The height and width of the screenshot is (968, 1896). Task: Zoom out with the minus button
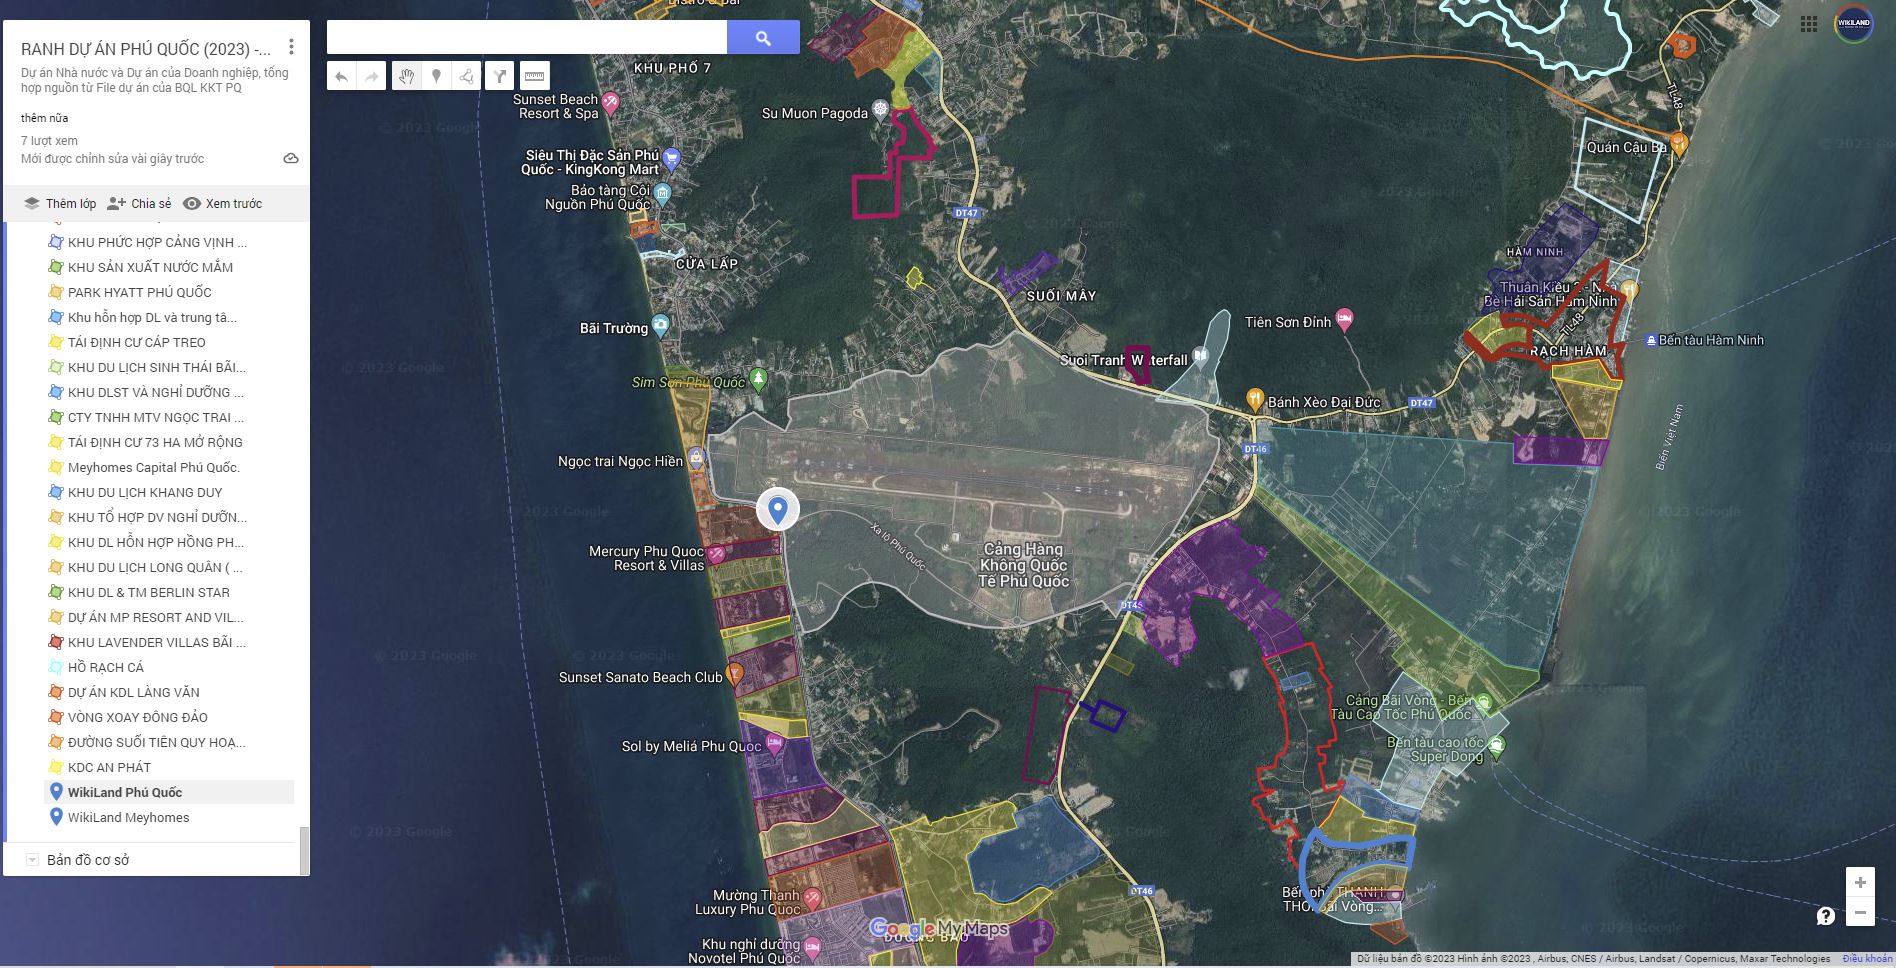[1860, 912]
